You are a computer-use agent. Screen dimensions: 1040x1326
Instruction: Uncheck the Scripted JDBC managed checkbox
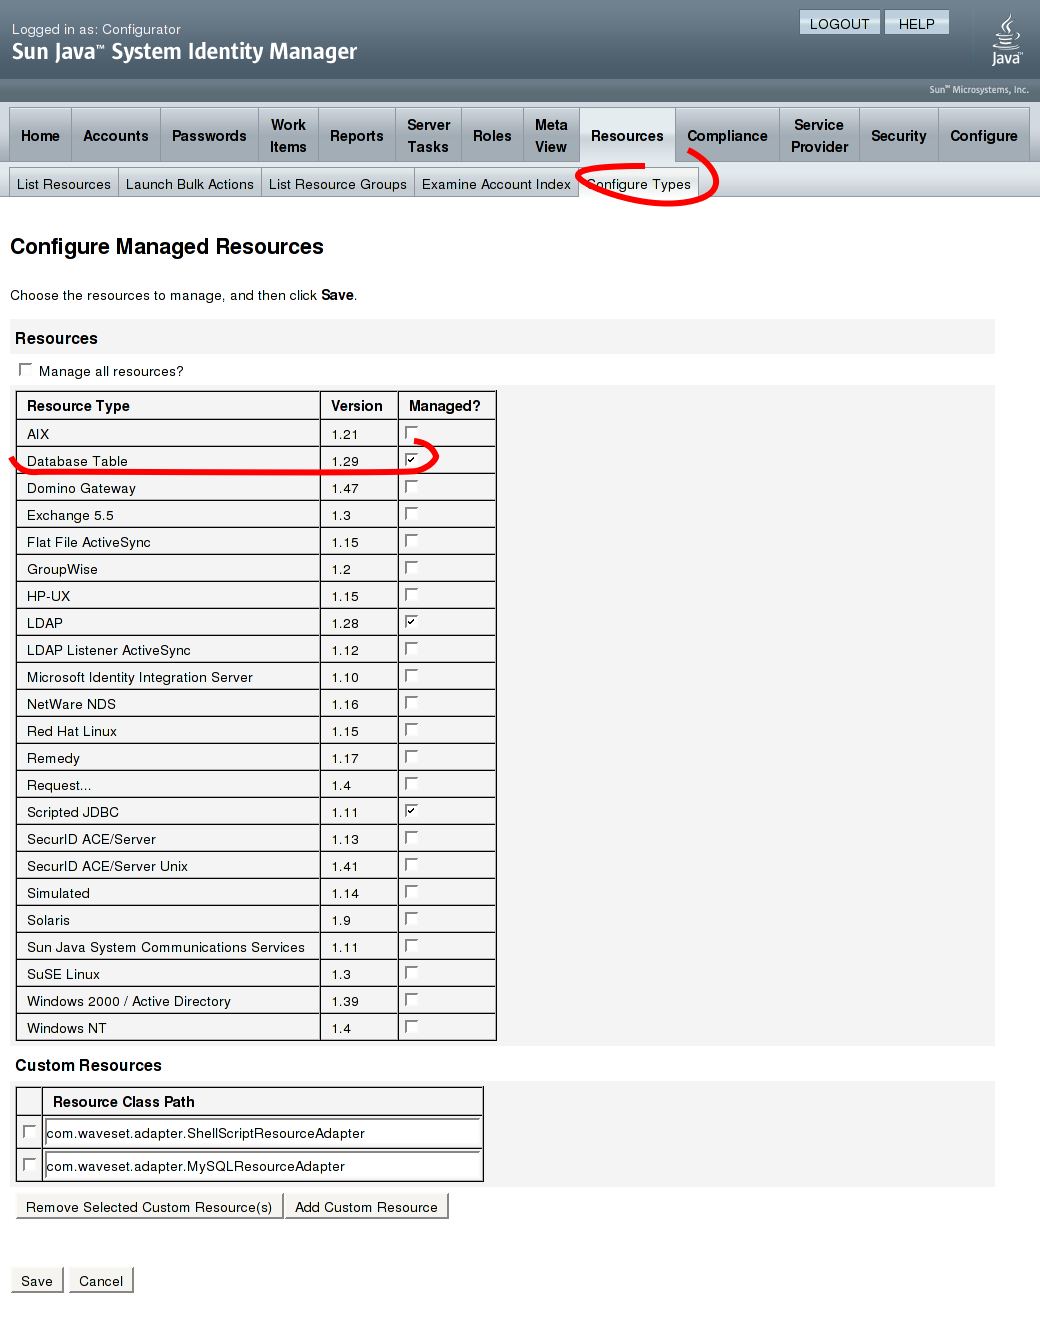point(411,810)
